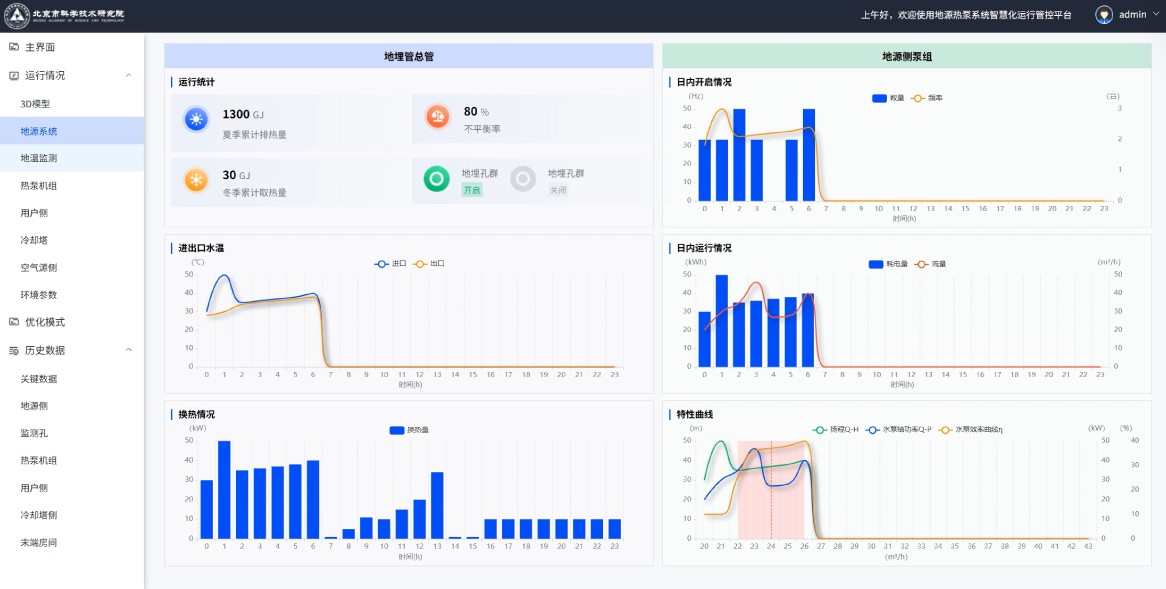This screenshot has height=589, width=1166.
Task: Click the 历史数据 sidebar icon
Action: tap(14, 350)
